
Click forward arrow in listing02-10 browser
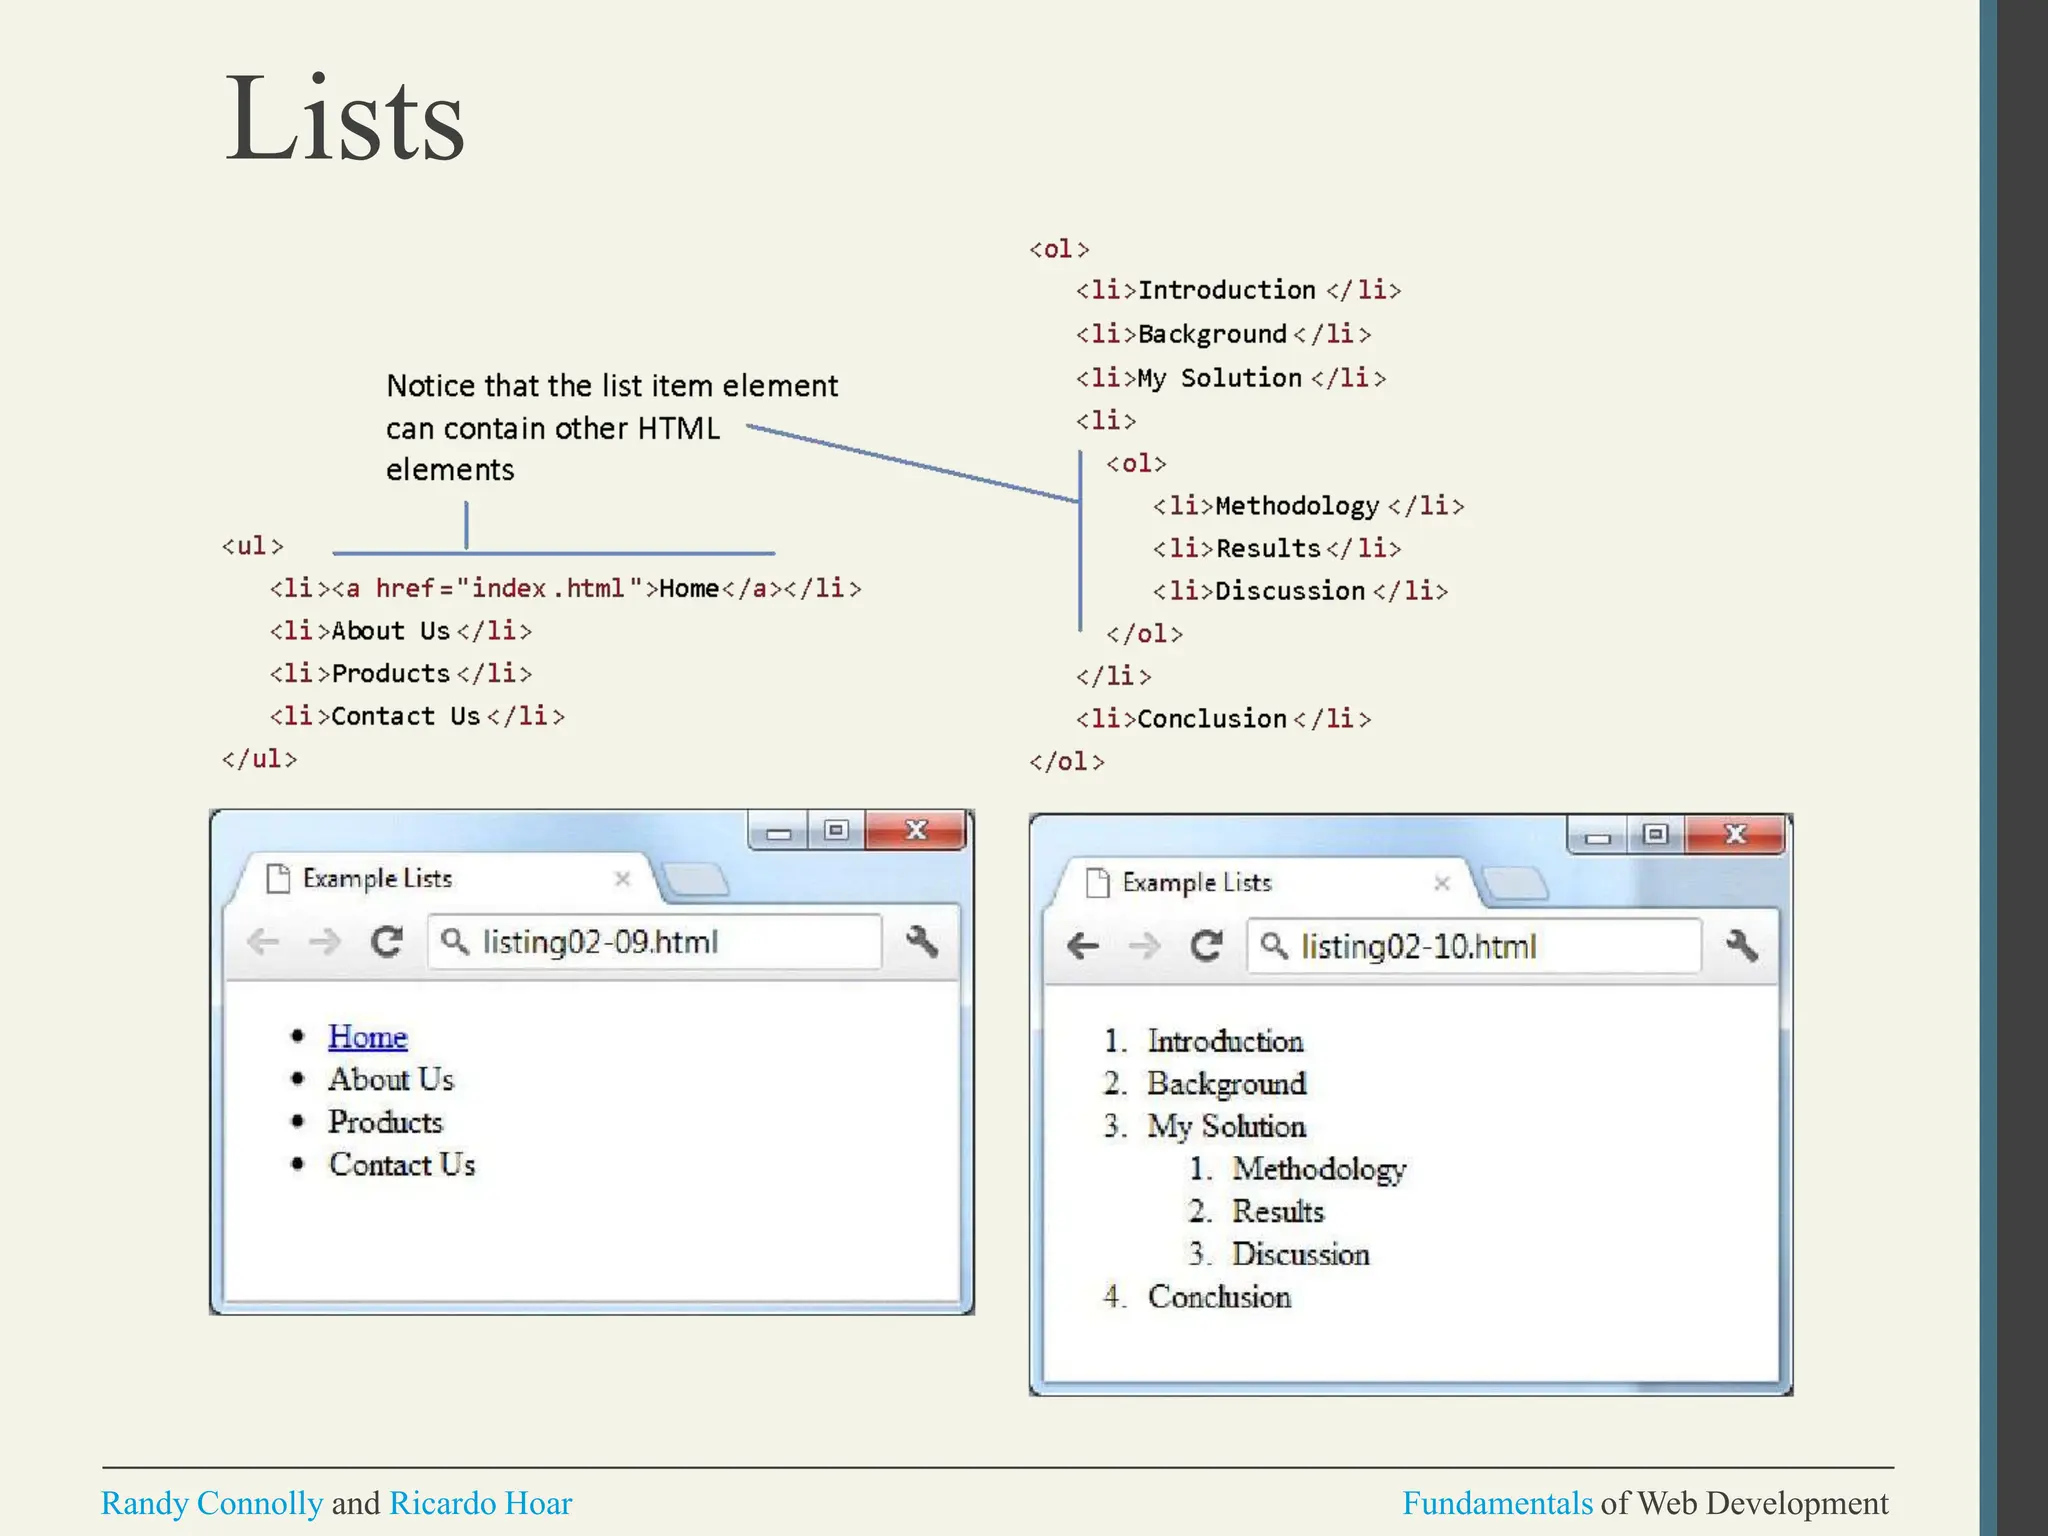tap(1144, 946)
